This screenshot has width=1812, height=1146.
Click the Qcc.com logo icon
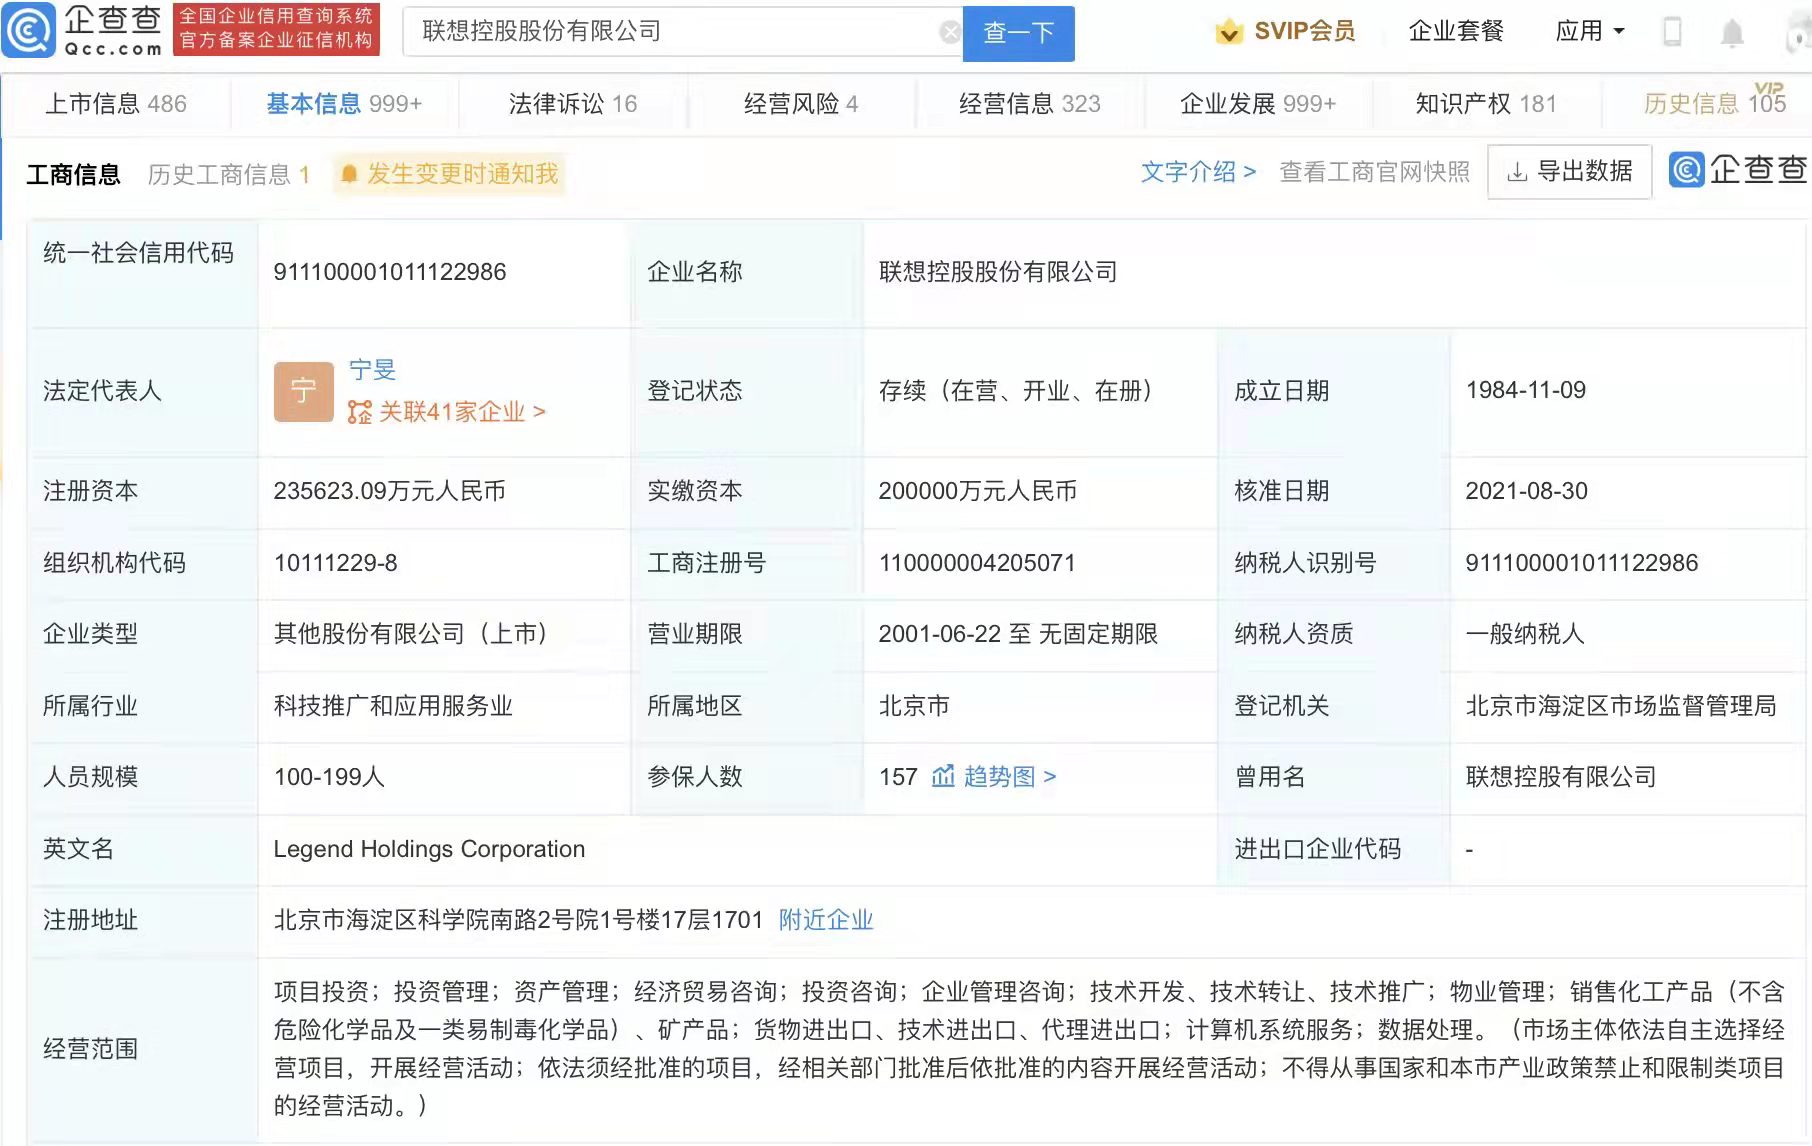click(28, 30)
